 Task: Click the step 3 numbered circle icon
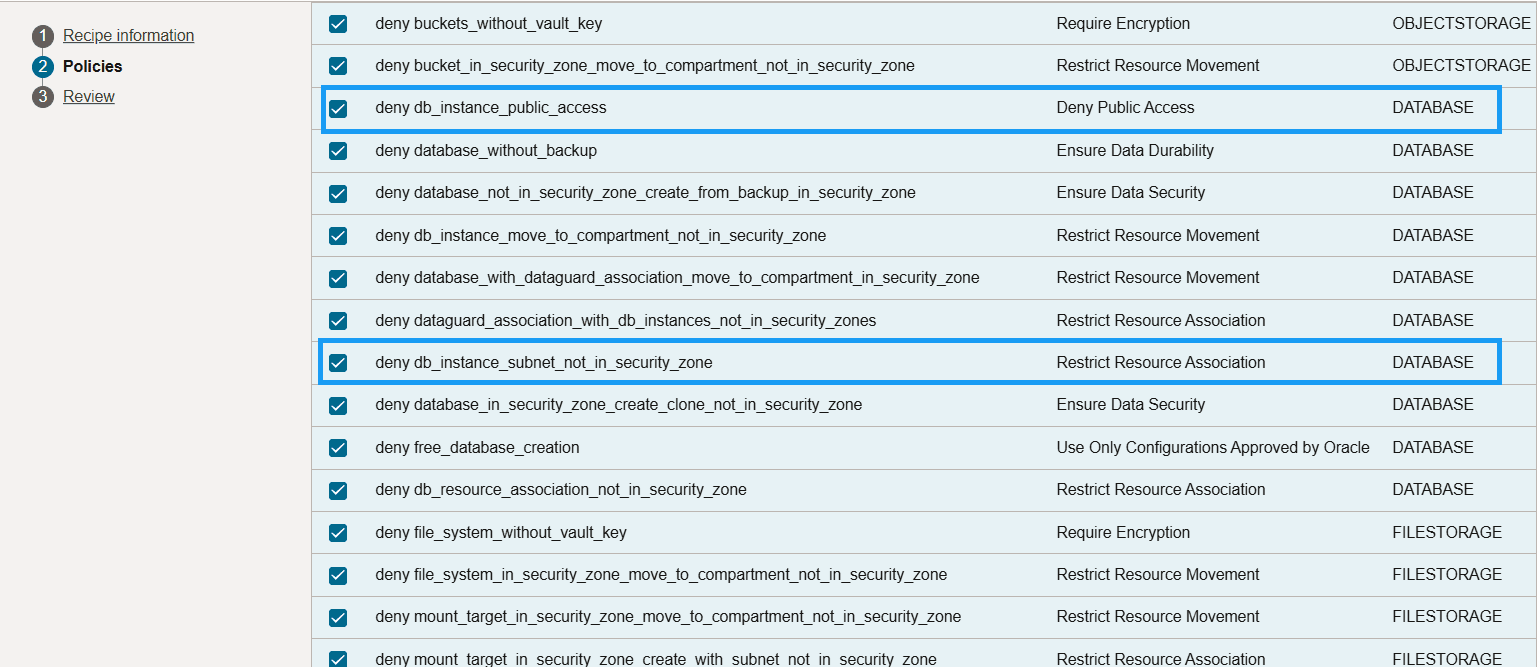pyautogui.click(x=42, y=96)
